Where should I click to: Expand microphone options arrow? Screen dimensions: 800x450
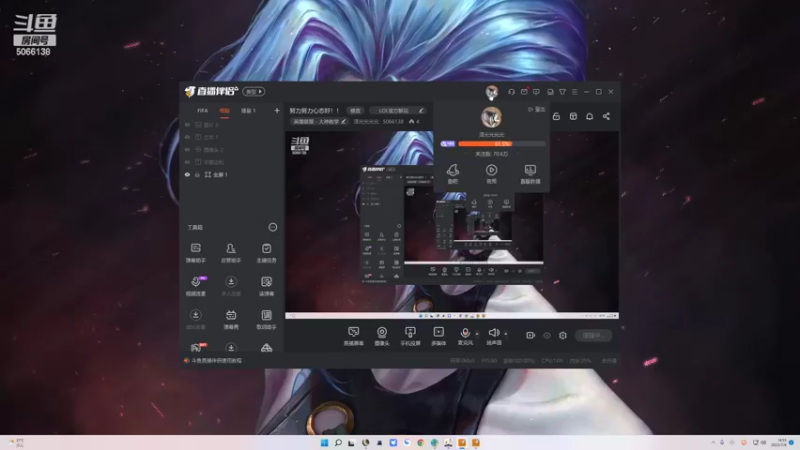[x=478, y=334]
